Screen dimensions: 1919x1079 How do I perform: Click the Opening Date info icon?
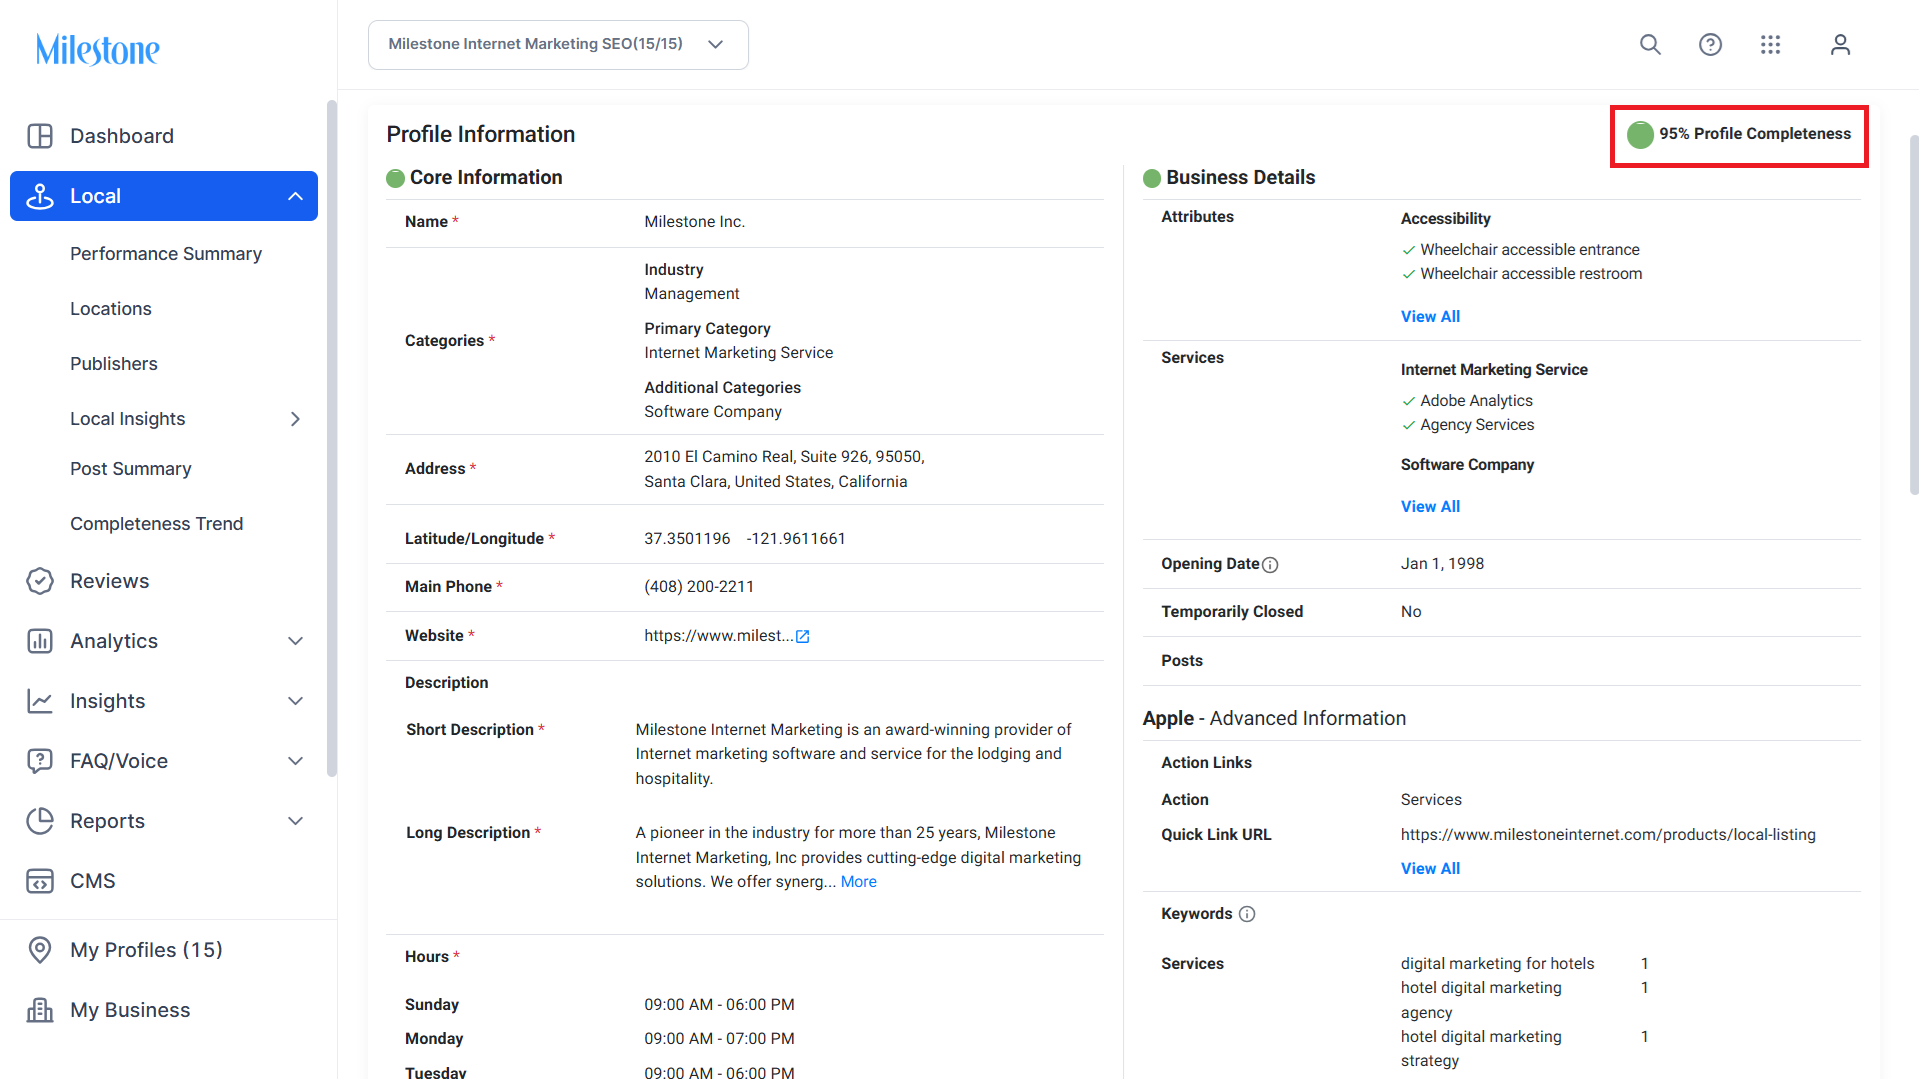[1270, 565]
